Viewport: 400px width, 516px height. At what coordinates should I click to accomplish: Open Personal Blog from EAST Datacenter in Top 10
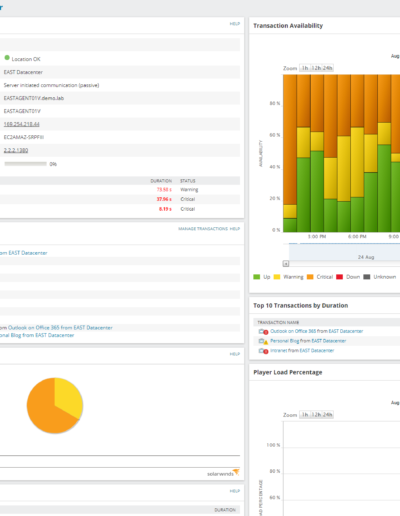308,341
